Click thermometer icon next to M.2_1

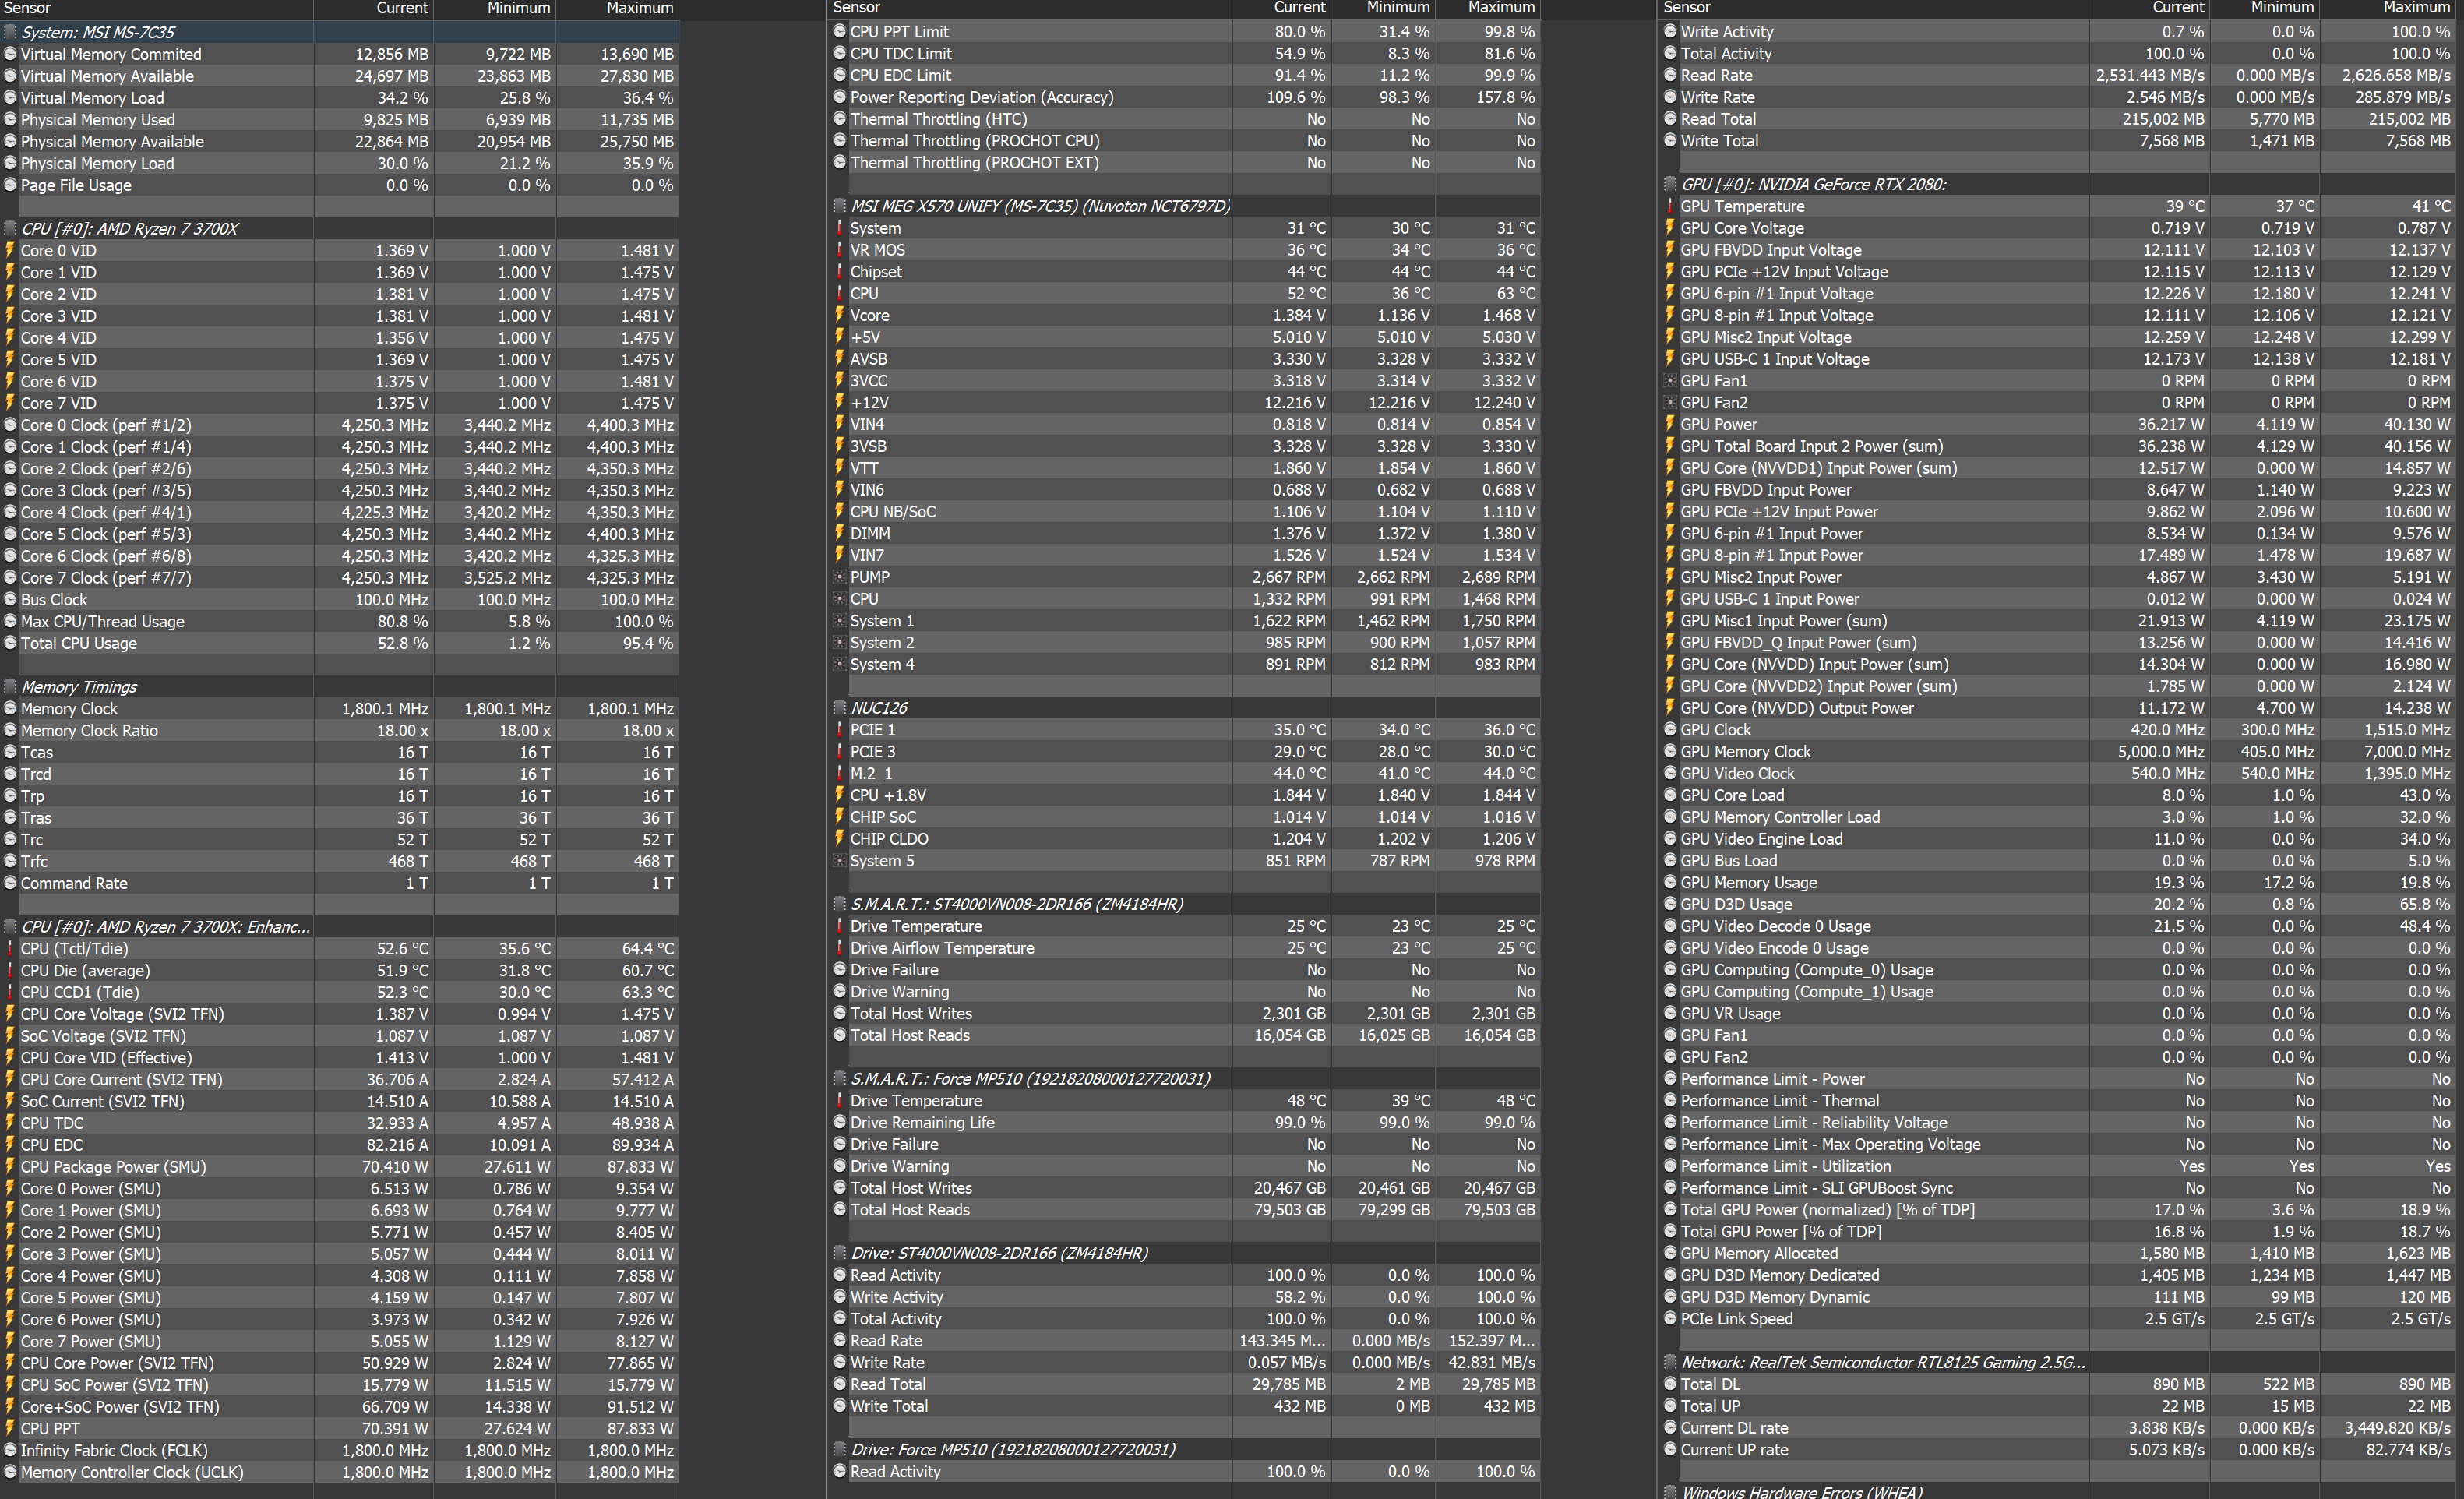(840, 773)
